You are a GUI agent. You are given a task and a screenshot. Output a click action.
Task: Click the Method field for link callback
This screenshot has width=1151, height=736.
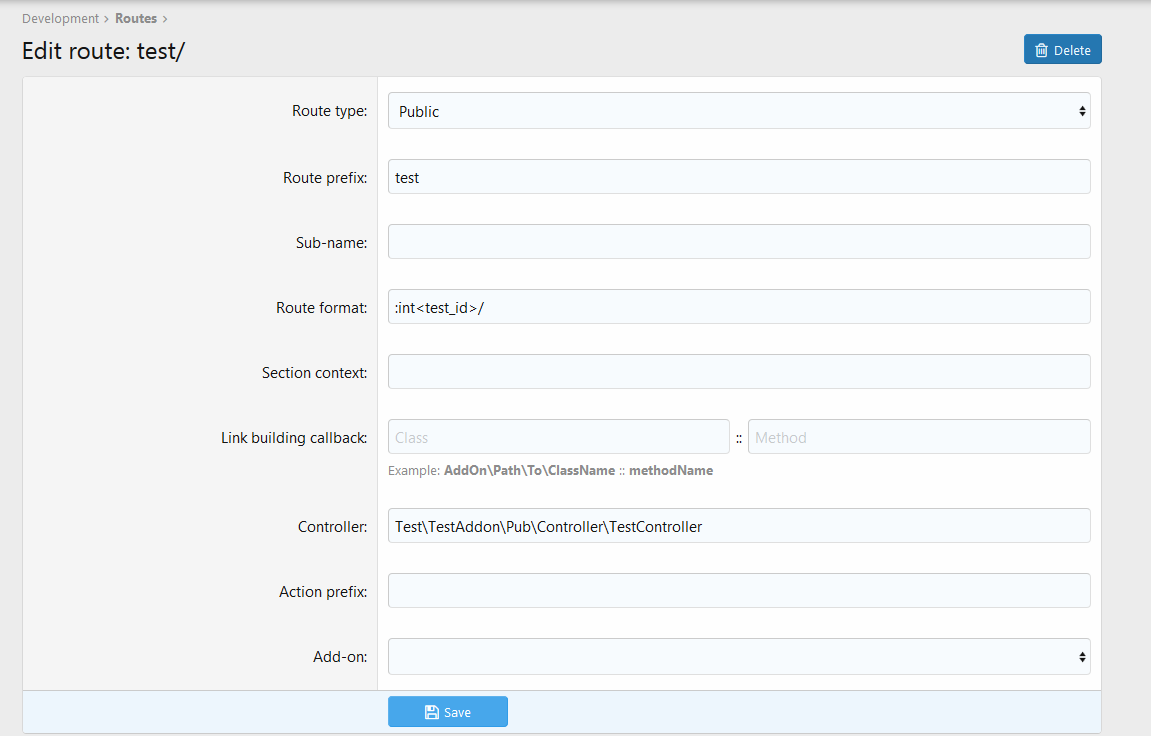pos(918,437)
